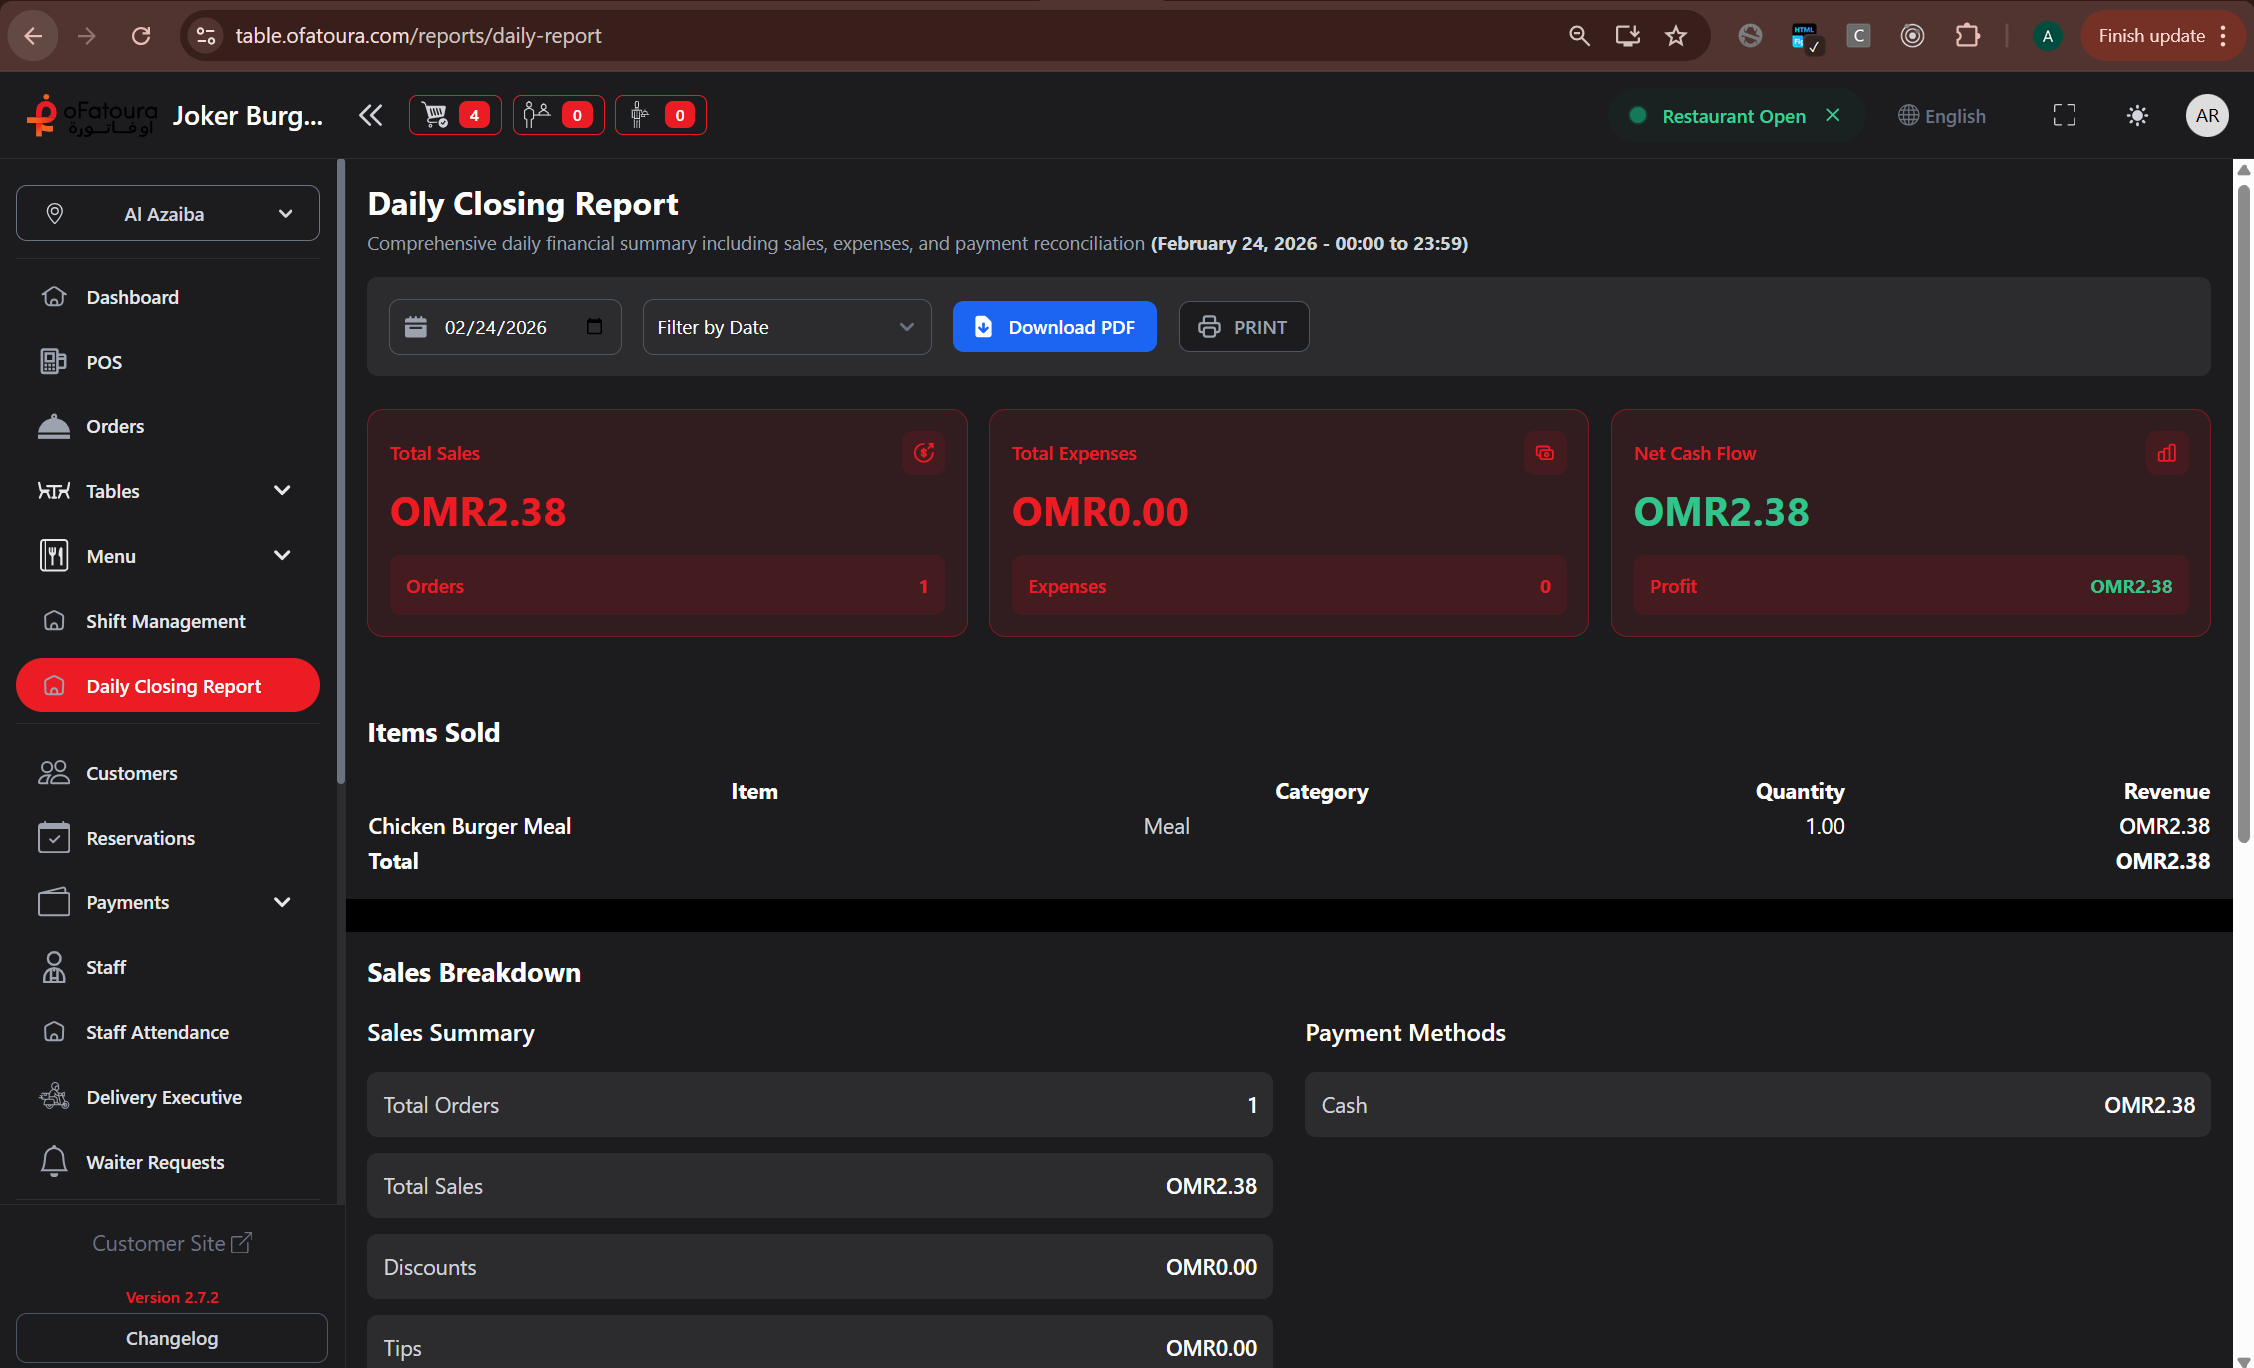Switch language from English
The image size is (2254, 1368).
(x=1942, y=116)
